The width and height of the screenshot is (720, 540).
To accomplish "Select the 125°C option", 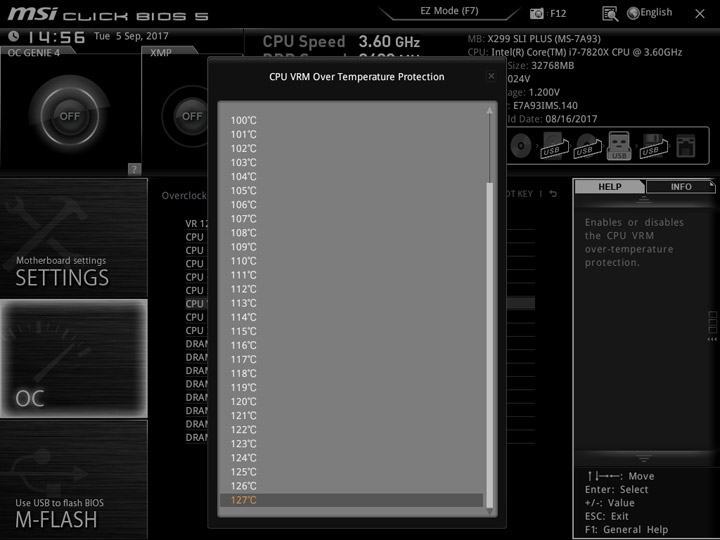I will pos(351,472).
